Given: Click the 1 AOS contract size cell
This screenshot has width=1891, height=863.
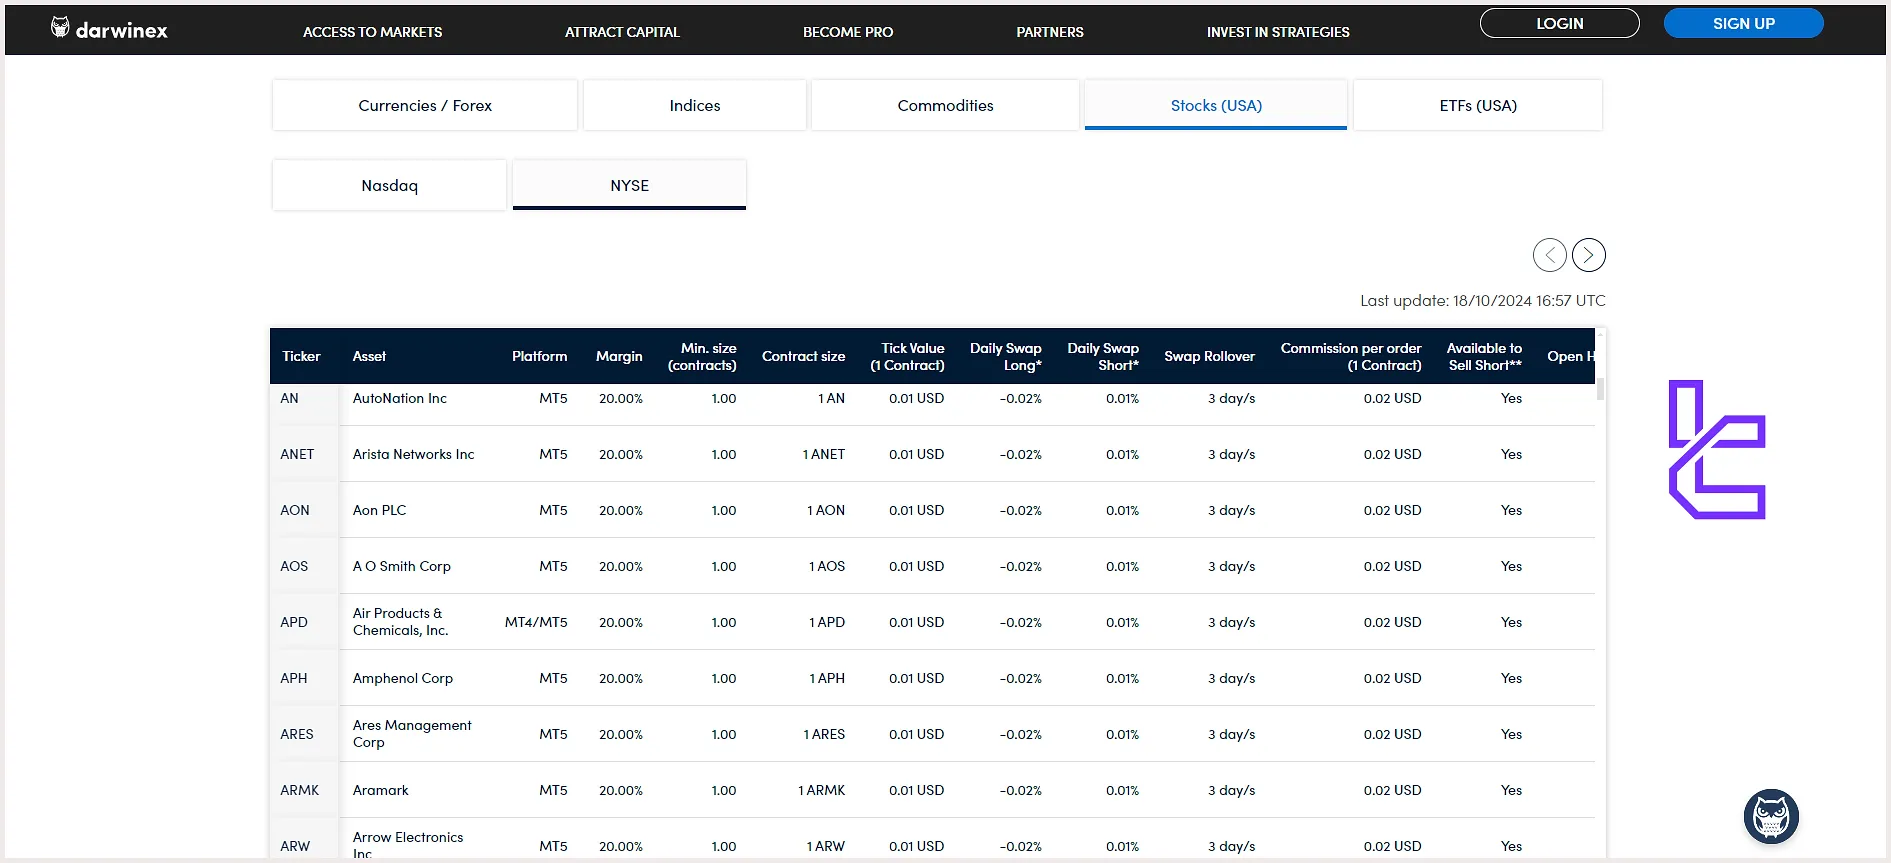Looking at the screenshot, I should (827, 566).
